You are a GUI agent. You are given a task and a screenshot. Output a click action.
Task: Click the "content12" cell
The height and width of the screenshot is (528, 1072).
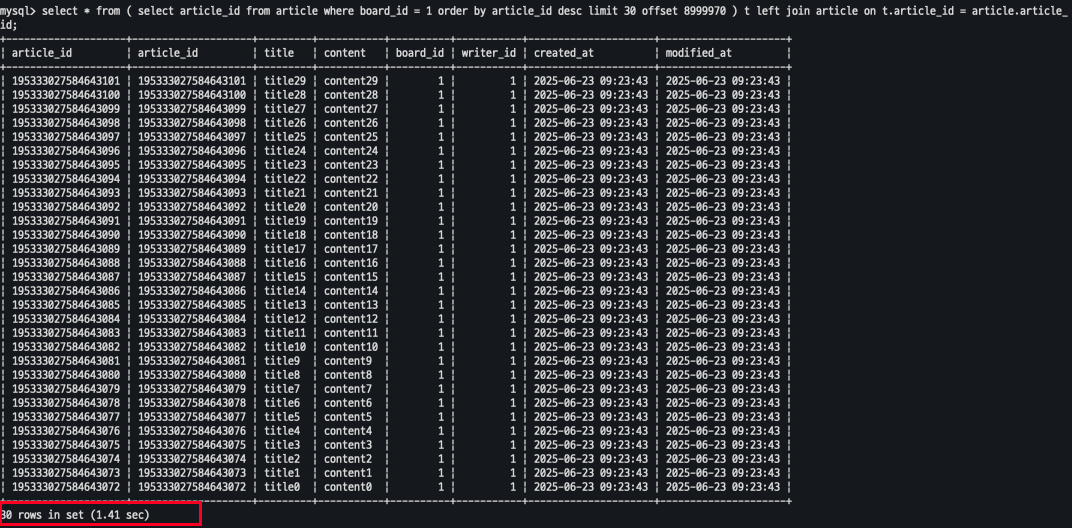tap(351, 319)
